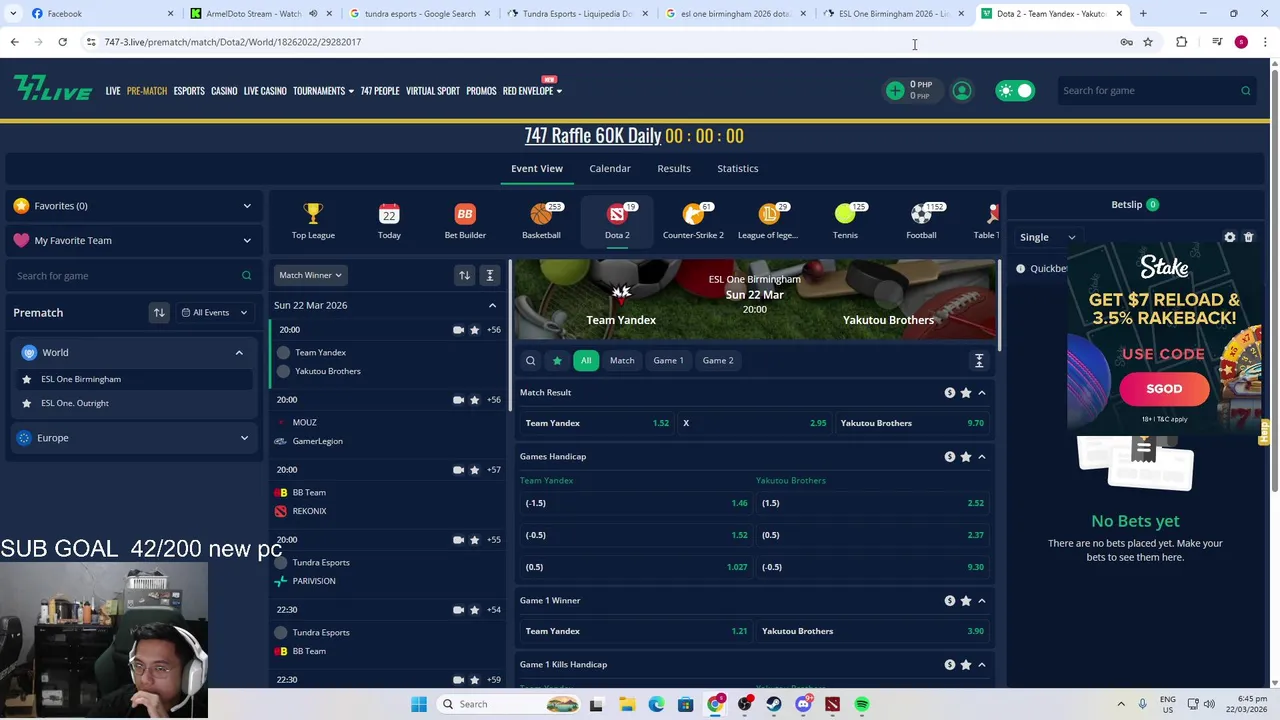
Task: Collapse the Match Result market
Action: pyautogui.click(x=981, y=393)
